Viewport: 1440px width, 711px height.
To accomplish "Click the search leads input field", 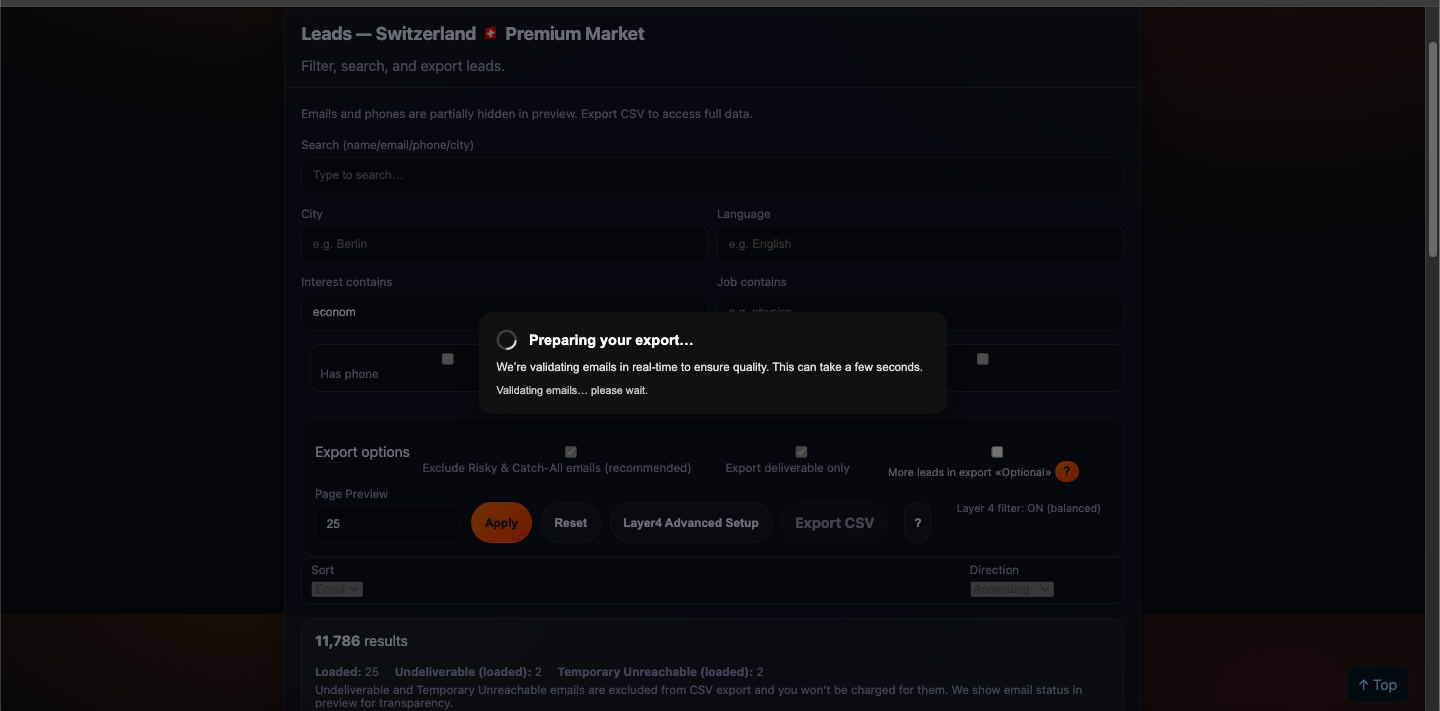I will point(712,175).
